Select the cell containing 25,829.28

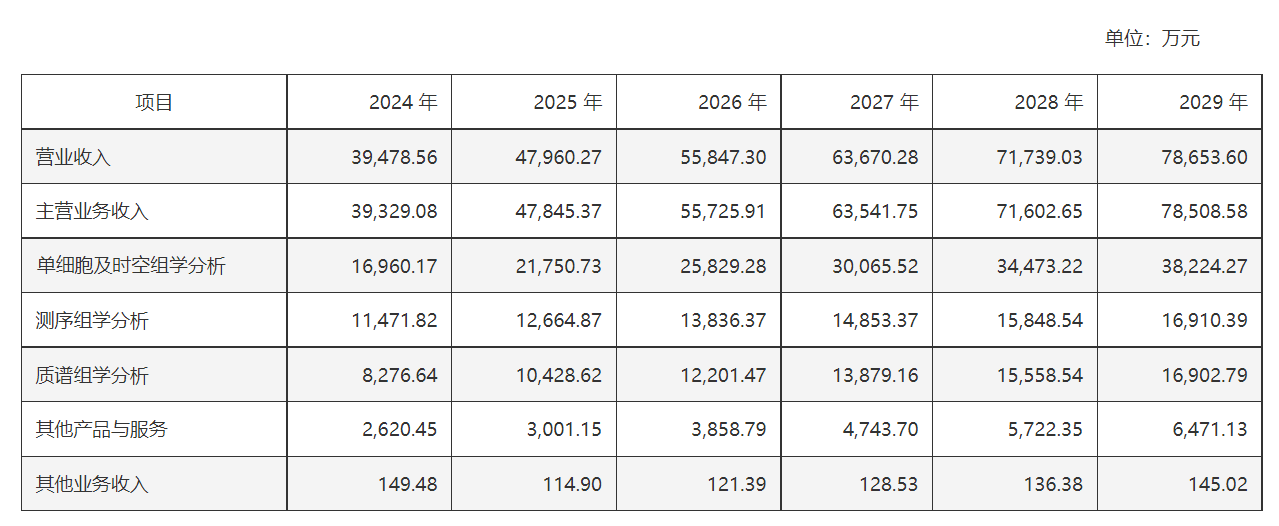click(699, 266)
